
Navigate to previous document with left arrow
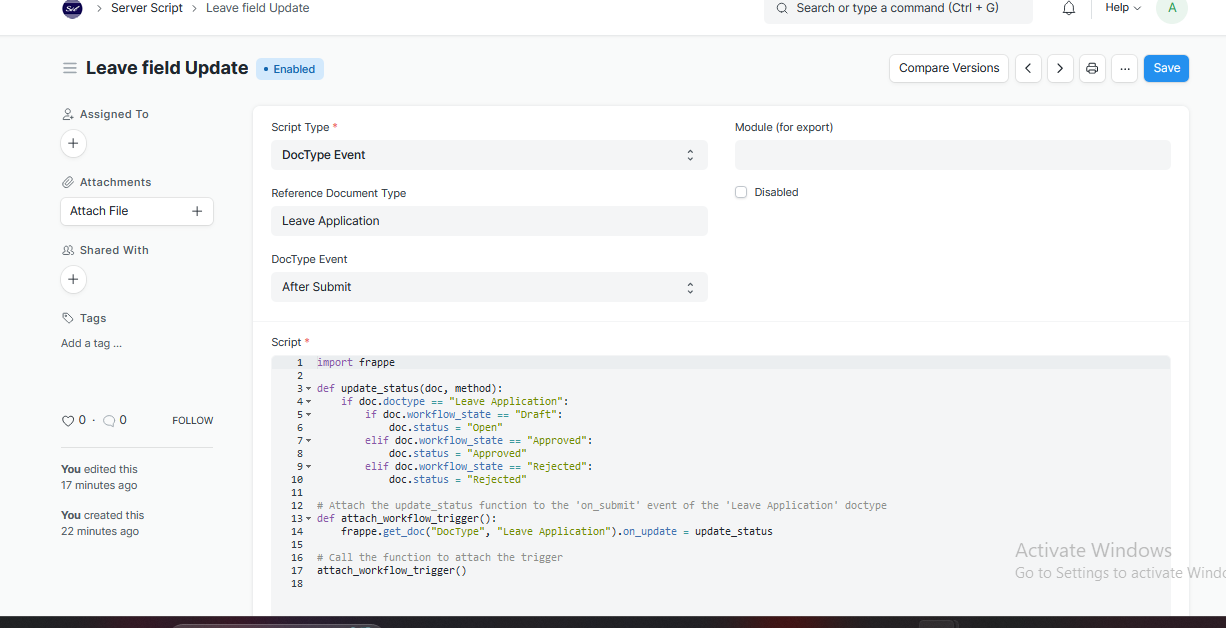tap(1028, 68)
